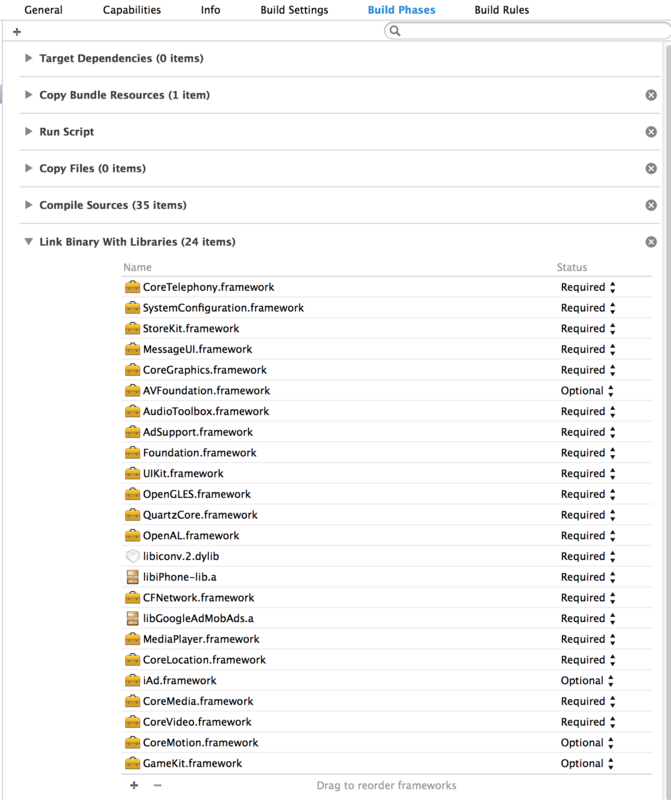Screen dimensions: 671x800
Task: Open OpenAL.framework status popup
Action: pos(588,535)
